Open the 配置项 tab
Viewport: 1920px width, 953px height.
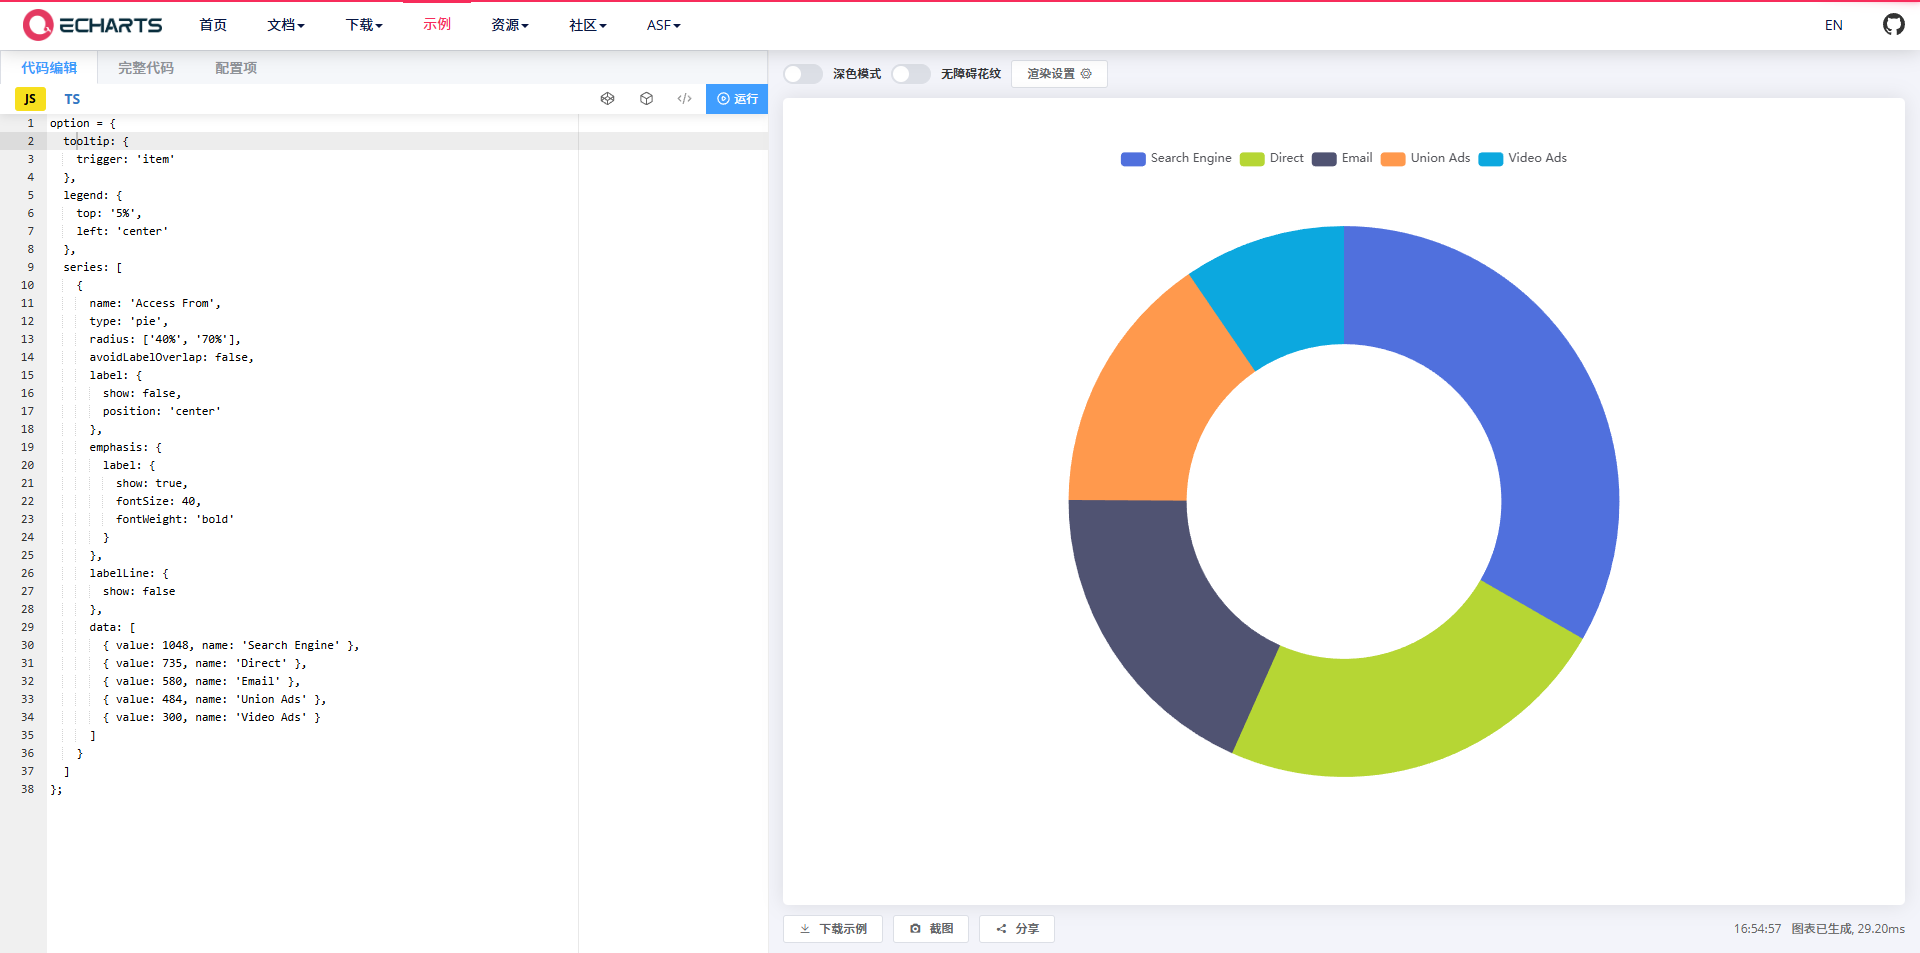(x=235, y=67)
